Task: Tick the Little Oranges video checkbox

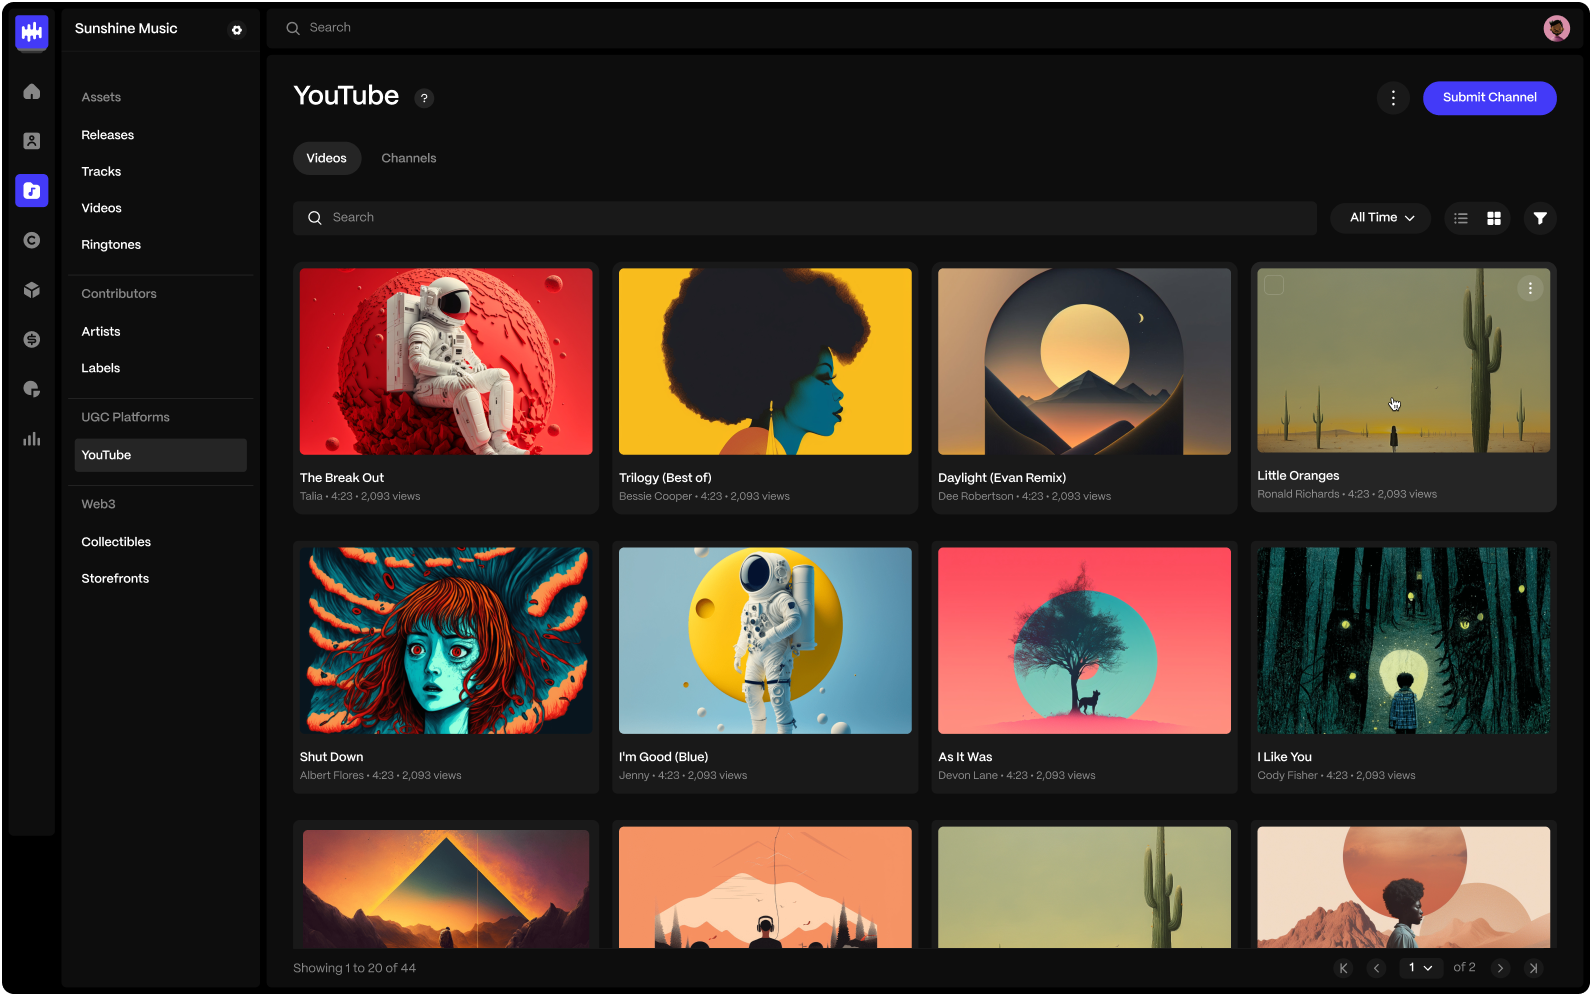Action: coord(1274,285)
